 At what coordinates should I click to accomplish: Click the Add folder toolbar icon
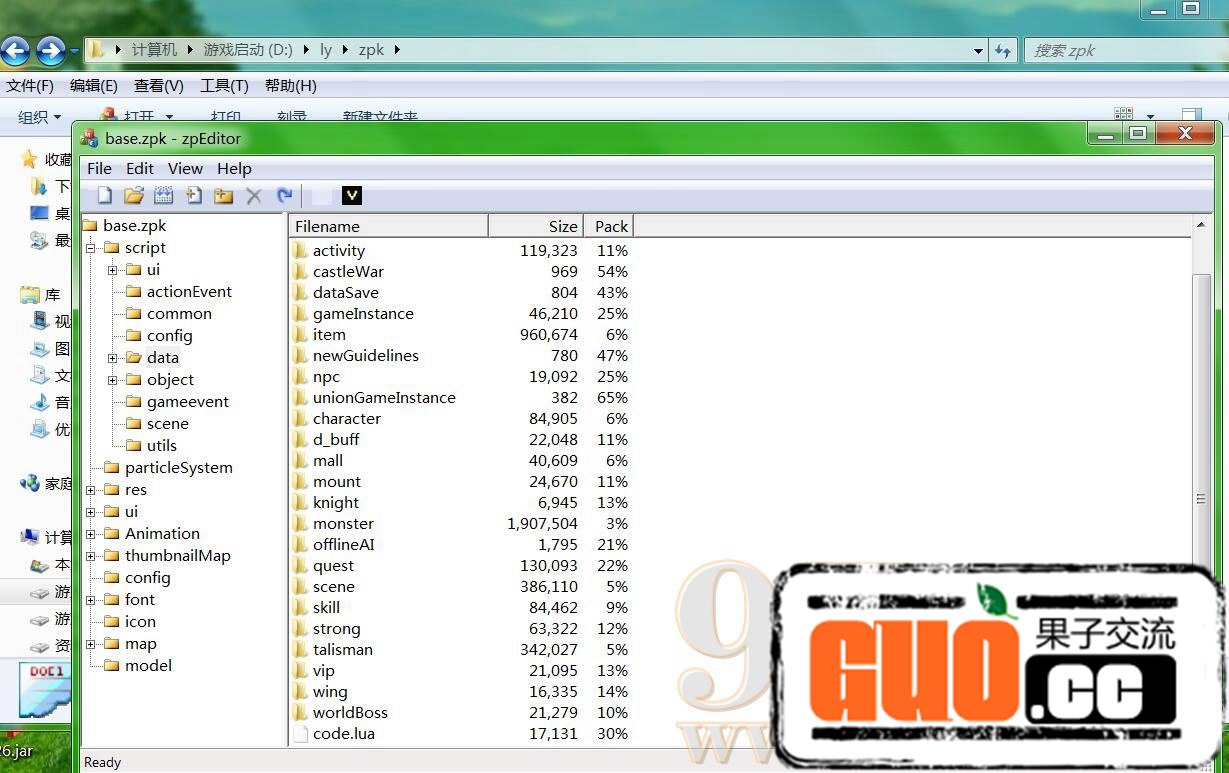(224, 196)
